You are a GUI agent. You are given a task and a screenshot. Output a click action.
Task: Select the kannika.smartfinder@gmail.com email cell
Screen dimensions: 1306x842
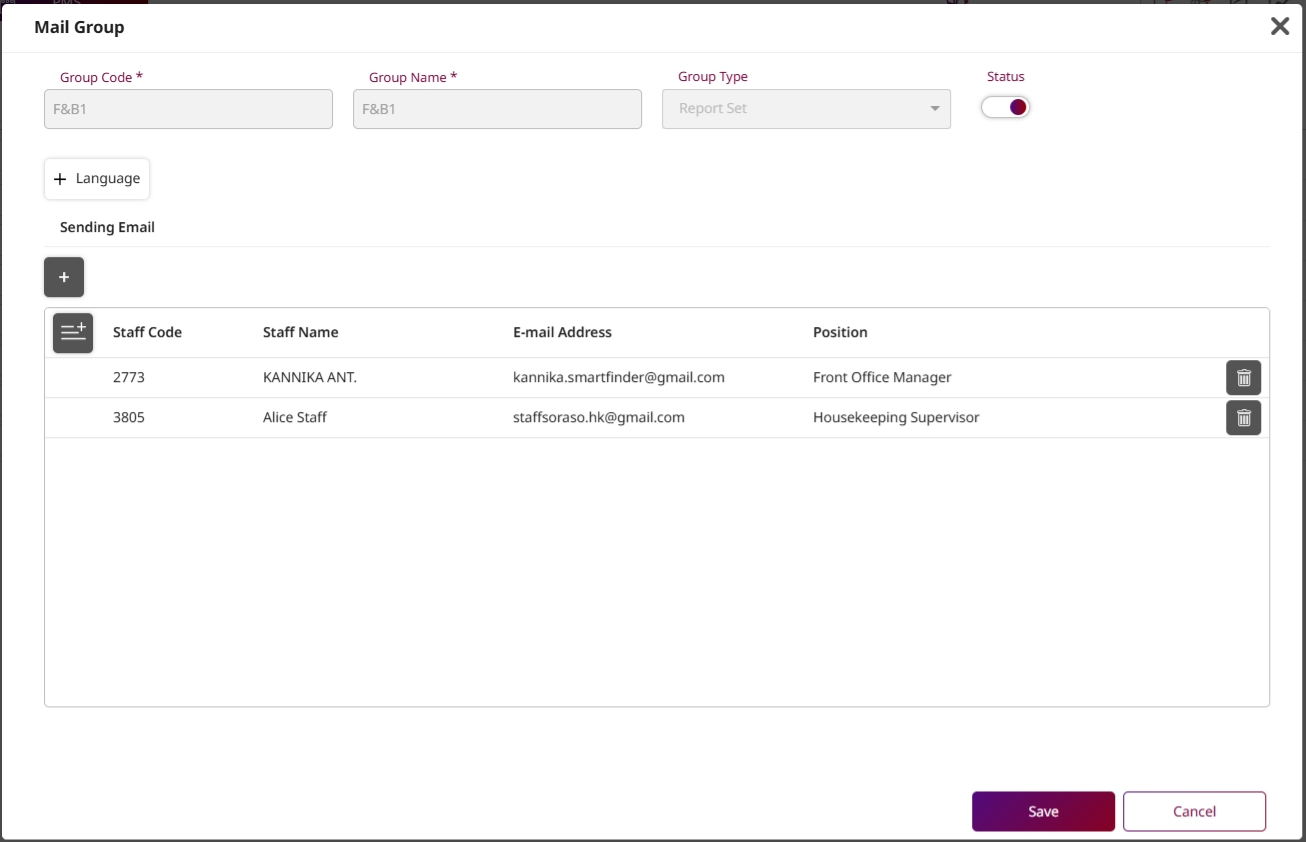pos(618,377)
